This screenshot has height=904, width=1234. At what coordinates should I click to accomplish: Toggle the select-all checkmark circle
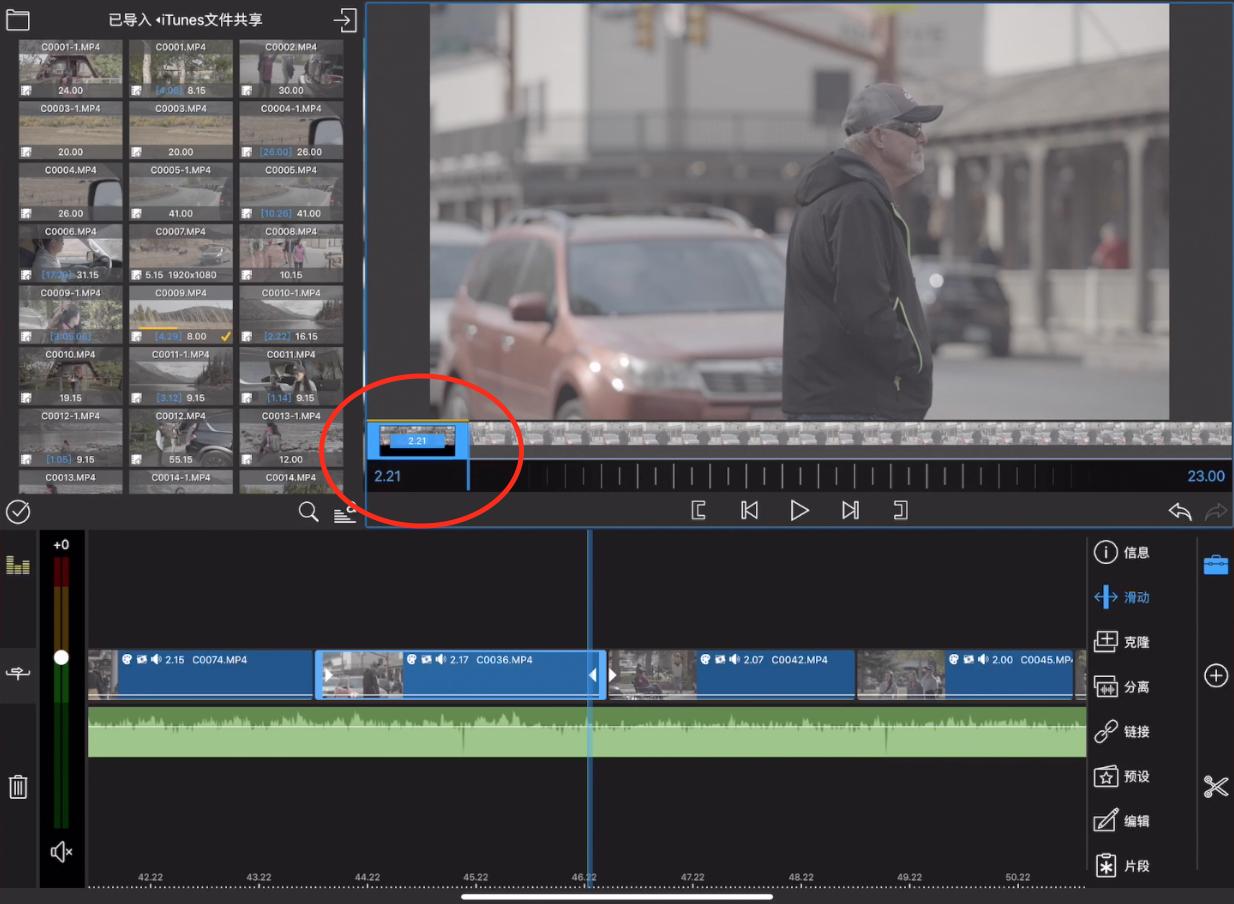coord(18,512)
